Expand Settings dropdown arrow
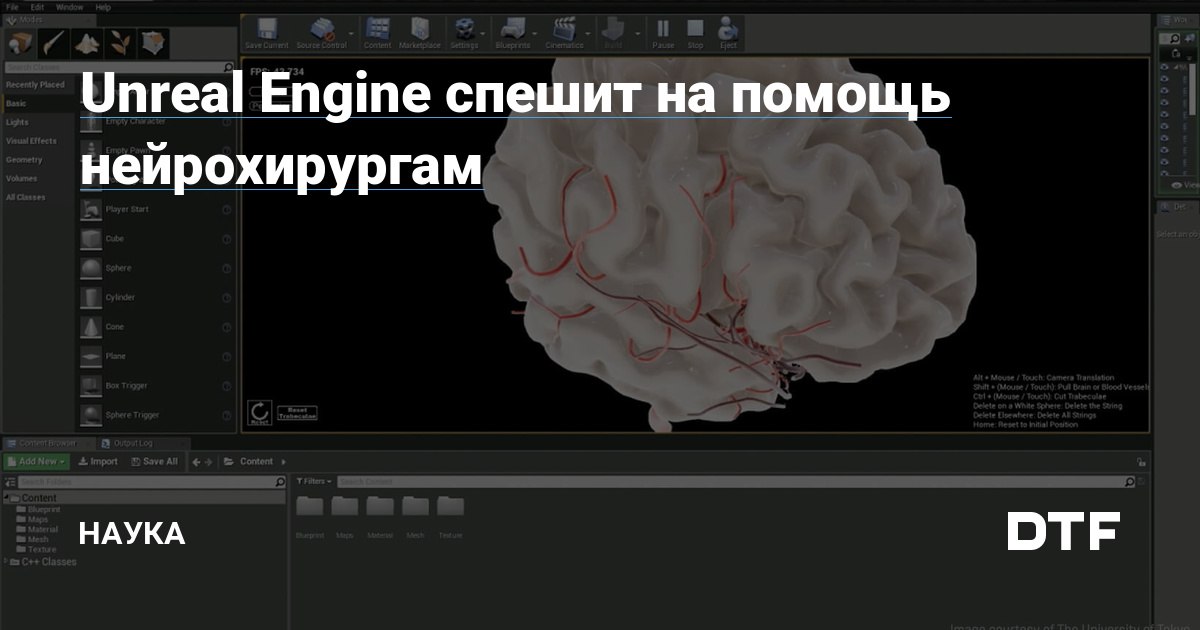The height and width of the screenshot is (630, 1200). coord(485,32)
